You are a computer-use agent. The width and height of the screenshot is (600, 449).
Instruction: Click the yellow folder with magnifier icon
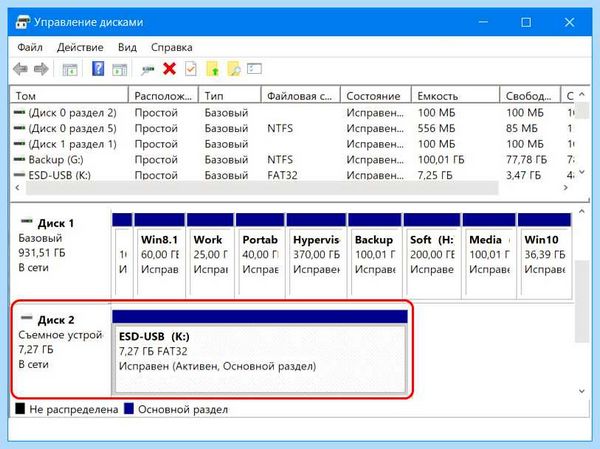234,69
